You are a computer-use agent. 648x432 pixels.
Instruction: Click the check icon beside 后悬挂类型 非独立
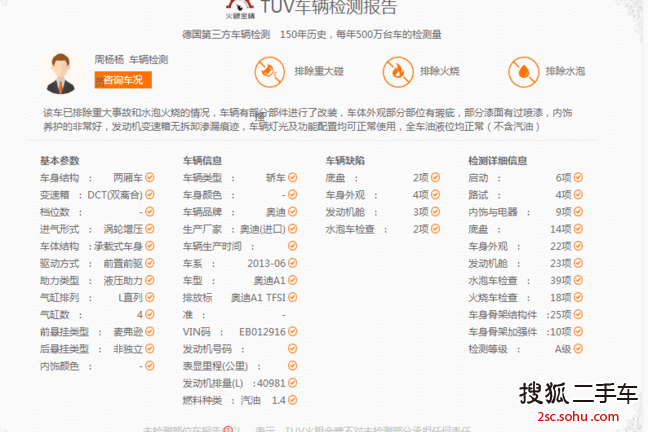(x=150, y=349)
